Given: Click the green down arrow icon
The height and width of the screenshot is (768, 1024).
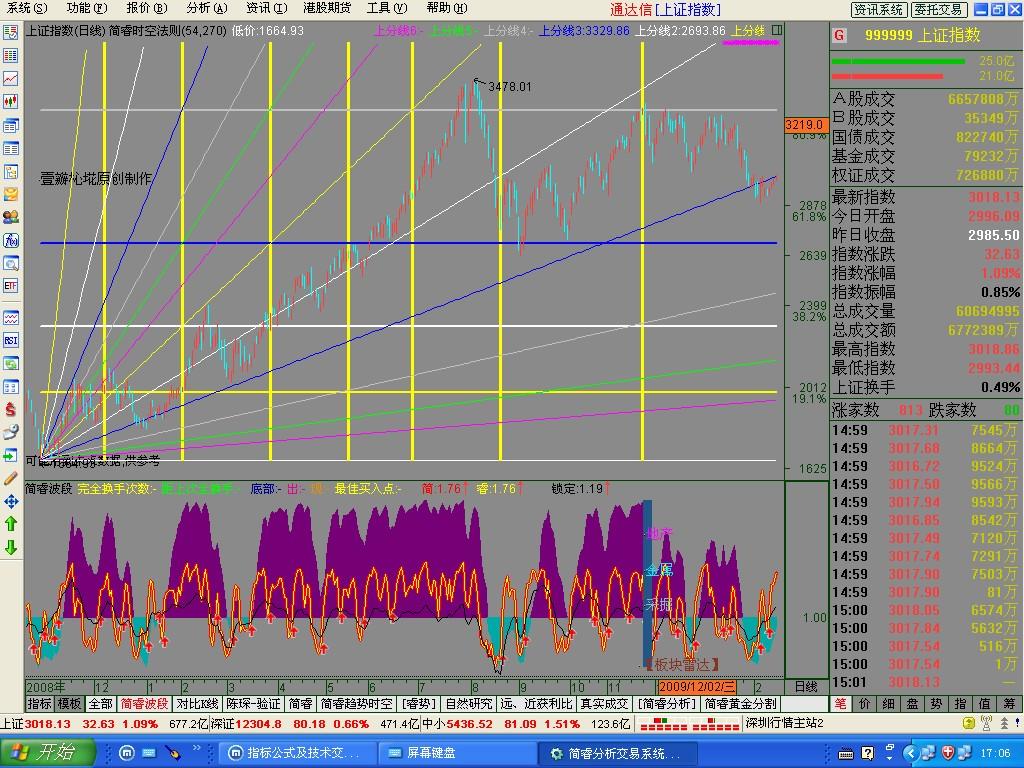Looking at the screenshot, I should click(10, 547).
